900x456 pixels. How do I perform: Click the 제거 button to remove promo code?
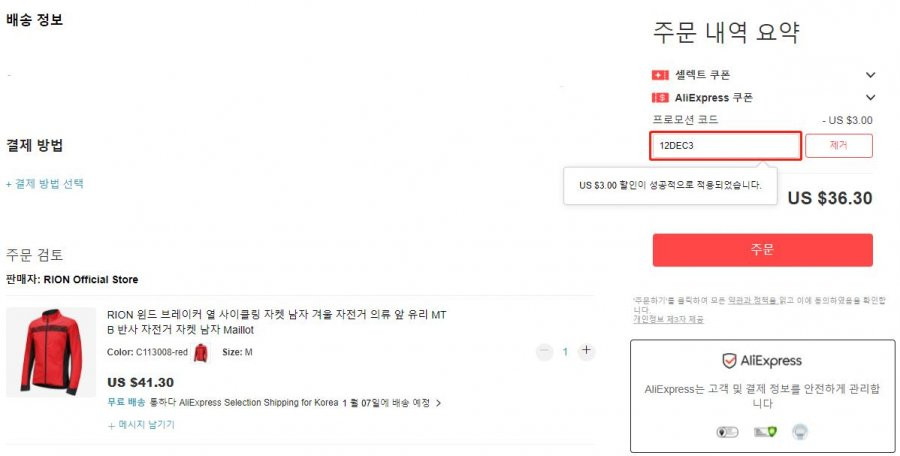point(839,146)
